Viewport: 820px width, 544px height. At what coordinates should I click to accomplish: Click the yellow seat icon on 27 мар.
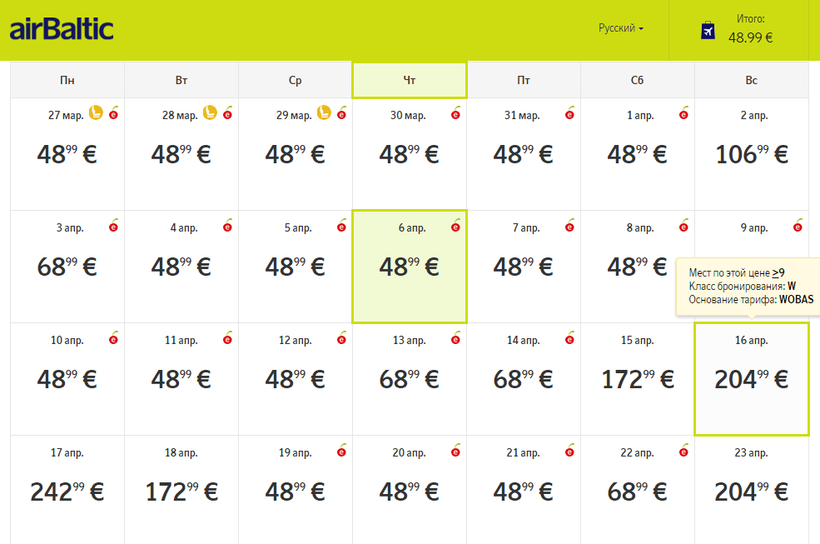coord(97,113)
